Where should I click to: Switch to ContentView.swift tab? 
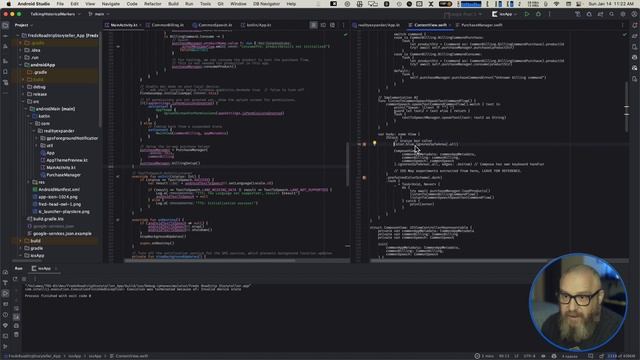tap(431, 25)
